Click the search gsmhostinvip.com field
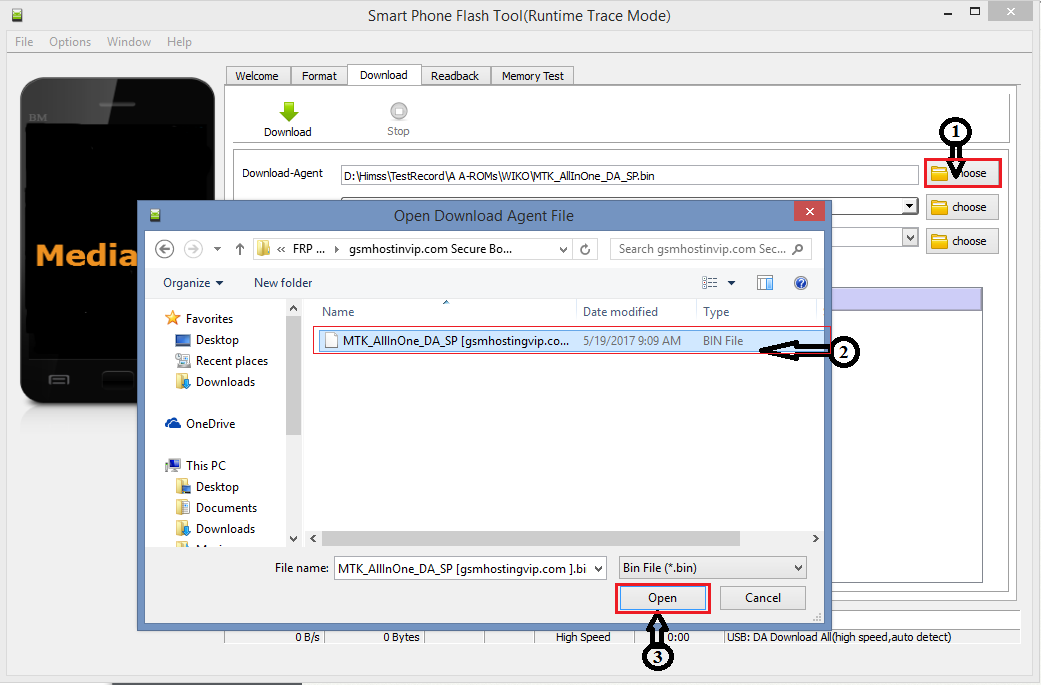The image size is (1041, 685). tap(710, 249)
